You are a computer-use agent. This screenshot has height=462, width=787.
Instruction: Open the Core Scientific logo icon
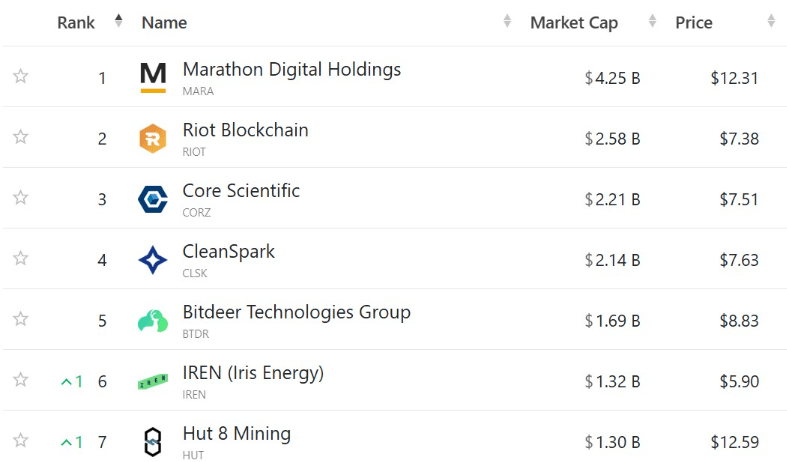pos(153,199)
